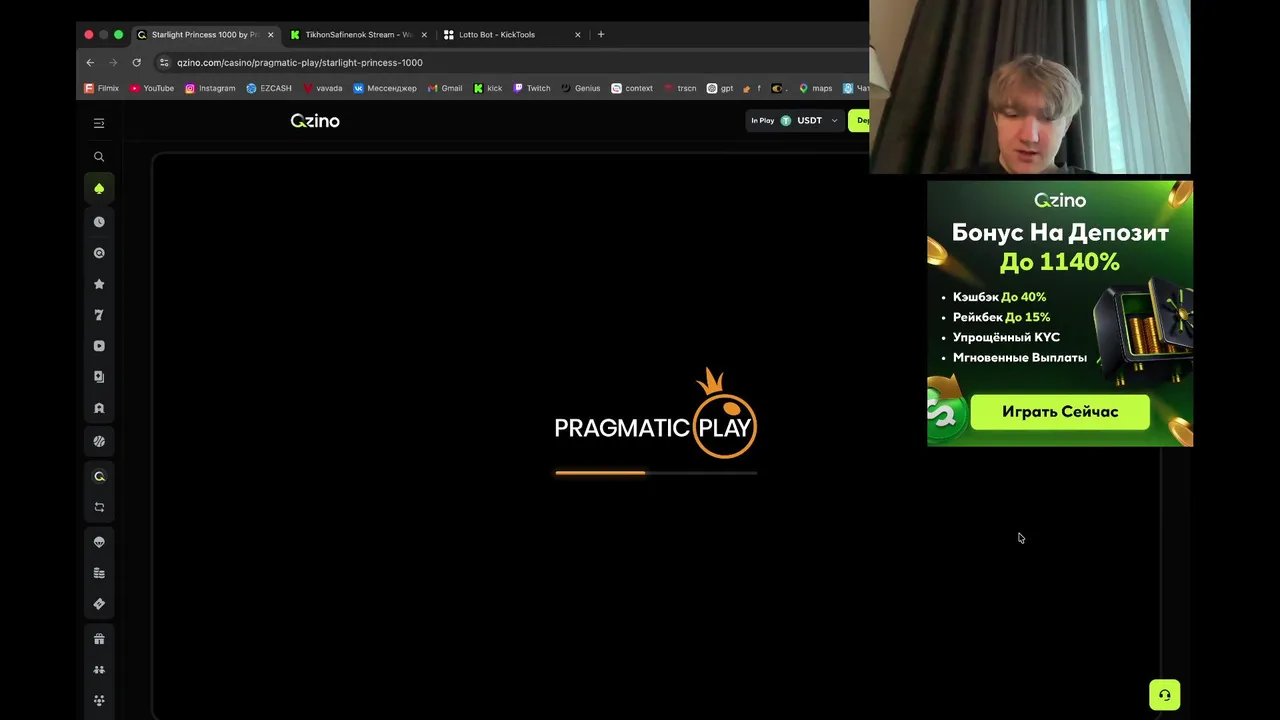This screenshot has width=1280, height=720.
Task: Click the Qzino logo in header
Action: (315, 121)
